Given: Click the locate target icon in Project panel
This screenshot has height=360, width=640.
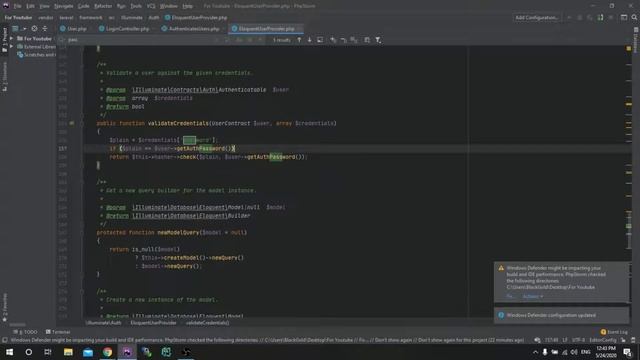Looking at the screenshot, I should (34, 29).
